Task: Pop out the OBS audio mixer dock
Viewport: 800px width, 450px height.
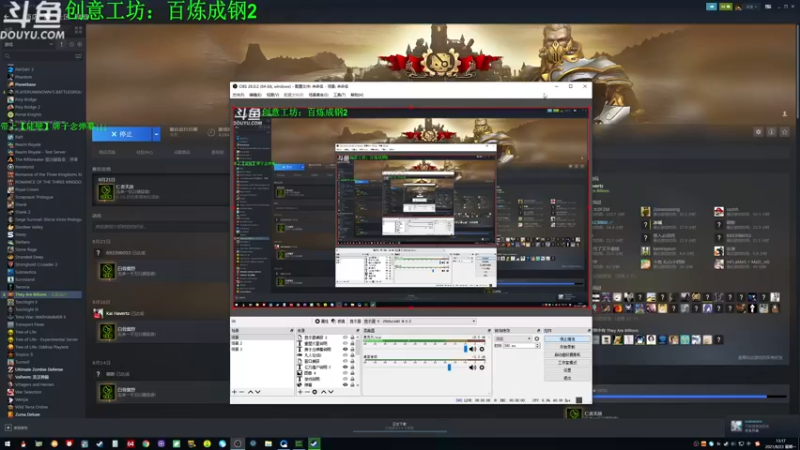Action: tap(489, 331)
